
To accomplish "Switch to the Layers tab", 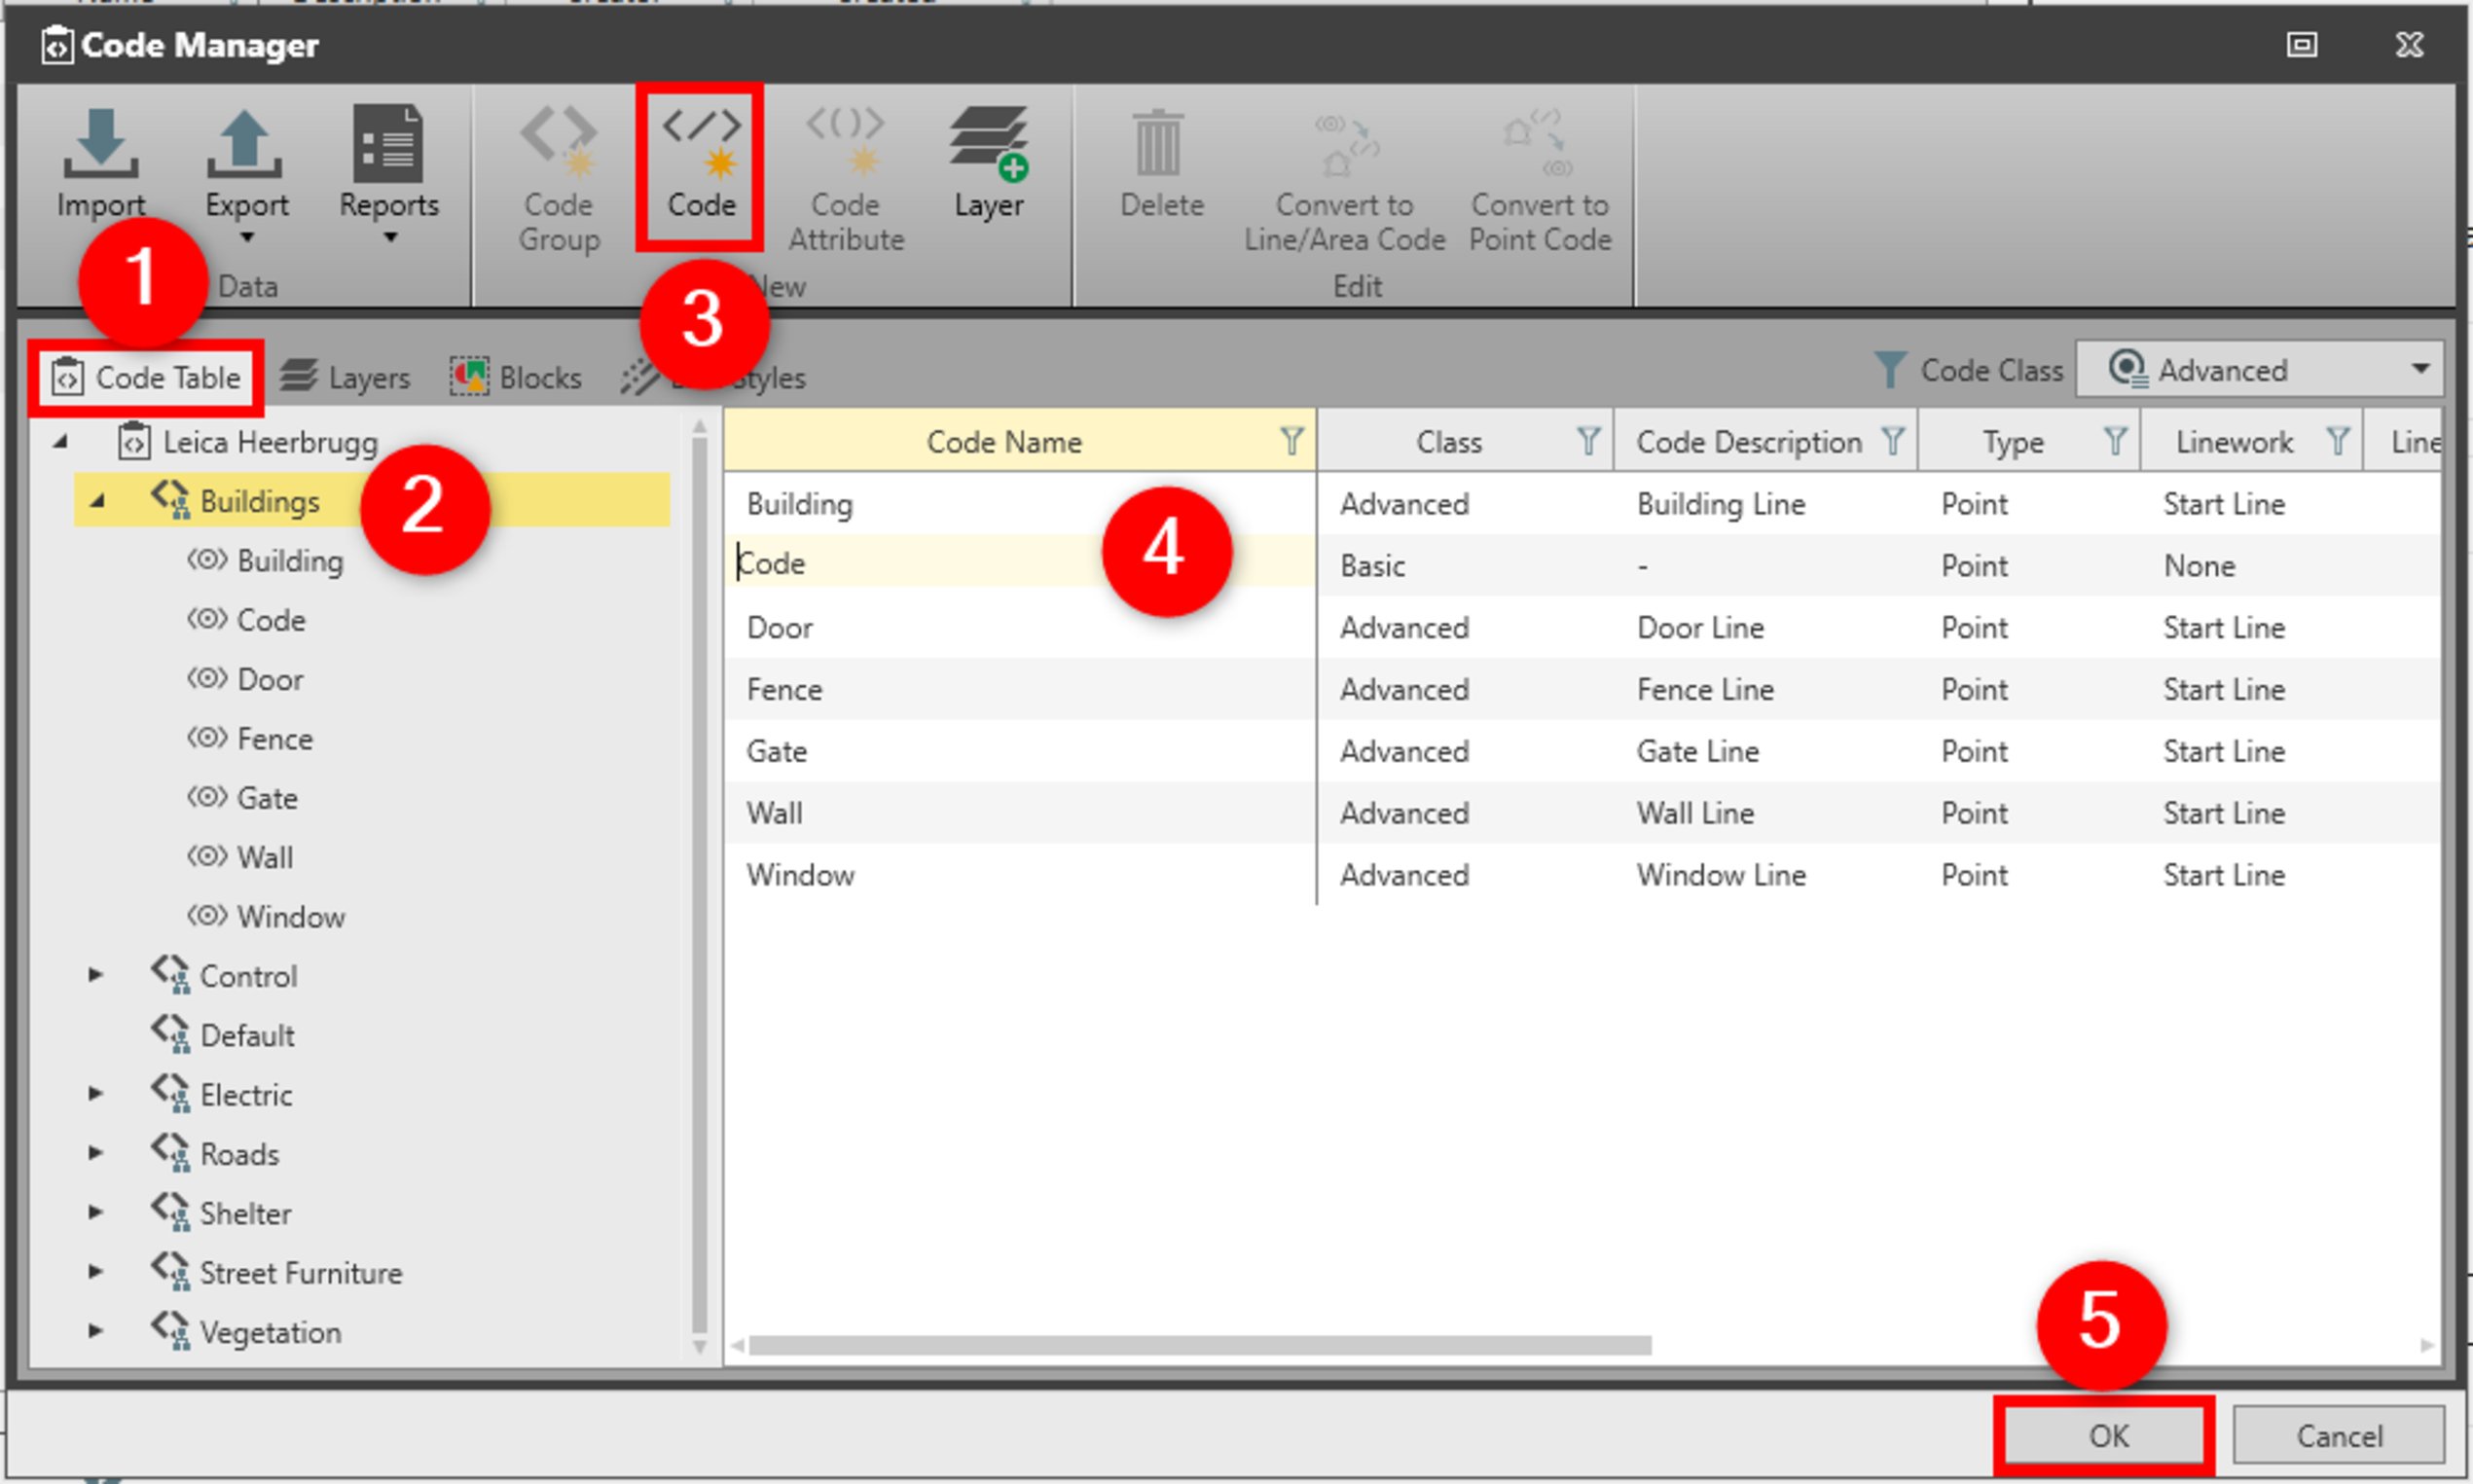I will [345, 378].
